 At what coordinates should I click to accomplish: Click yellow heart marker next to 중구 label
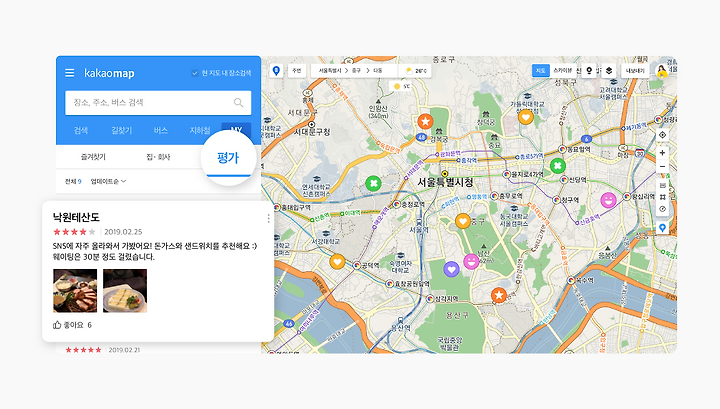coord(463,222)
